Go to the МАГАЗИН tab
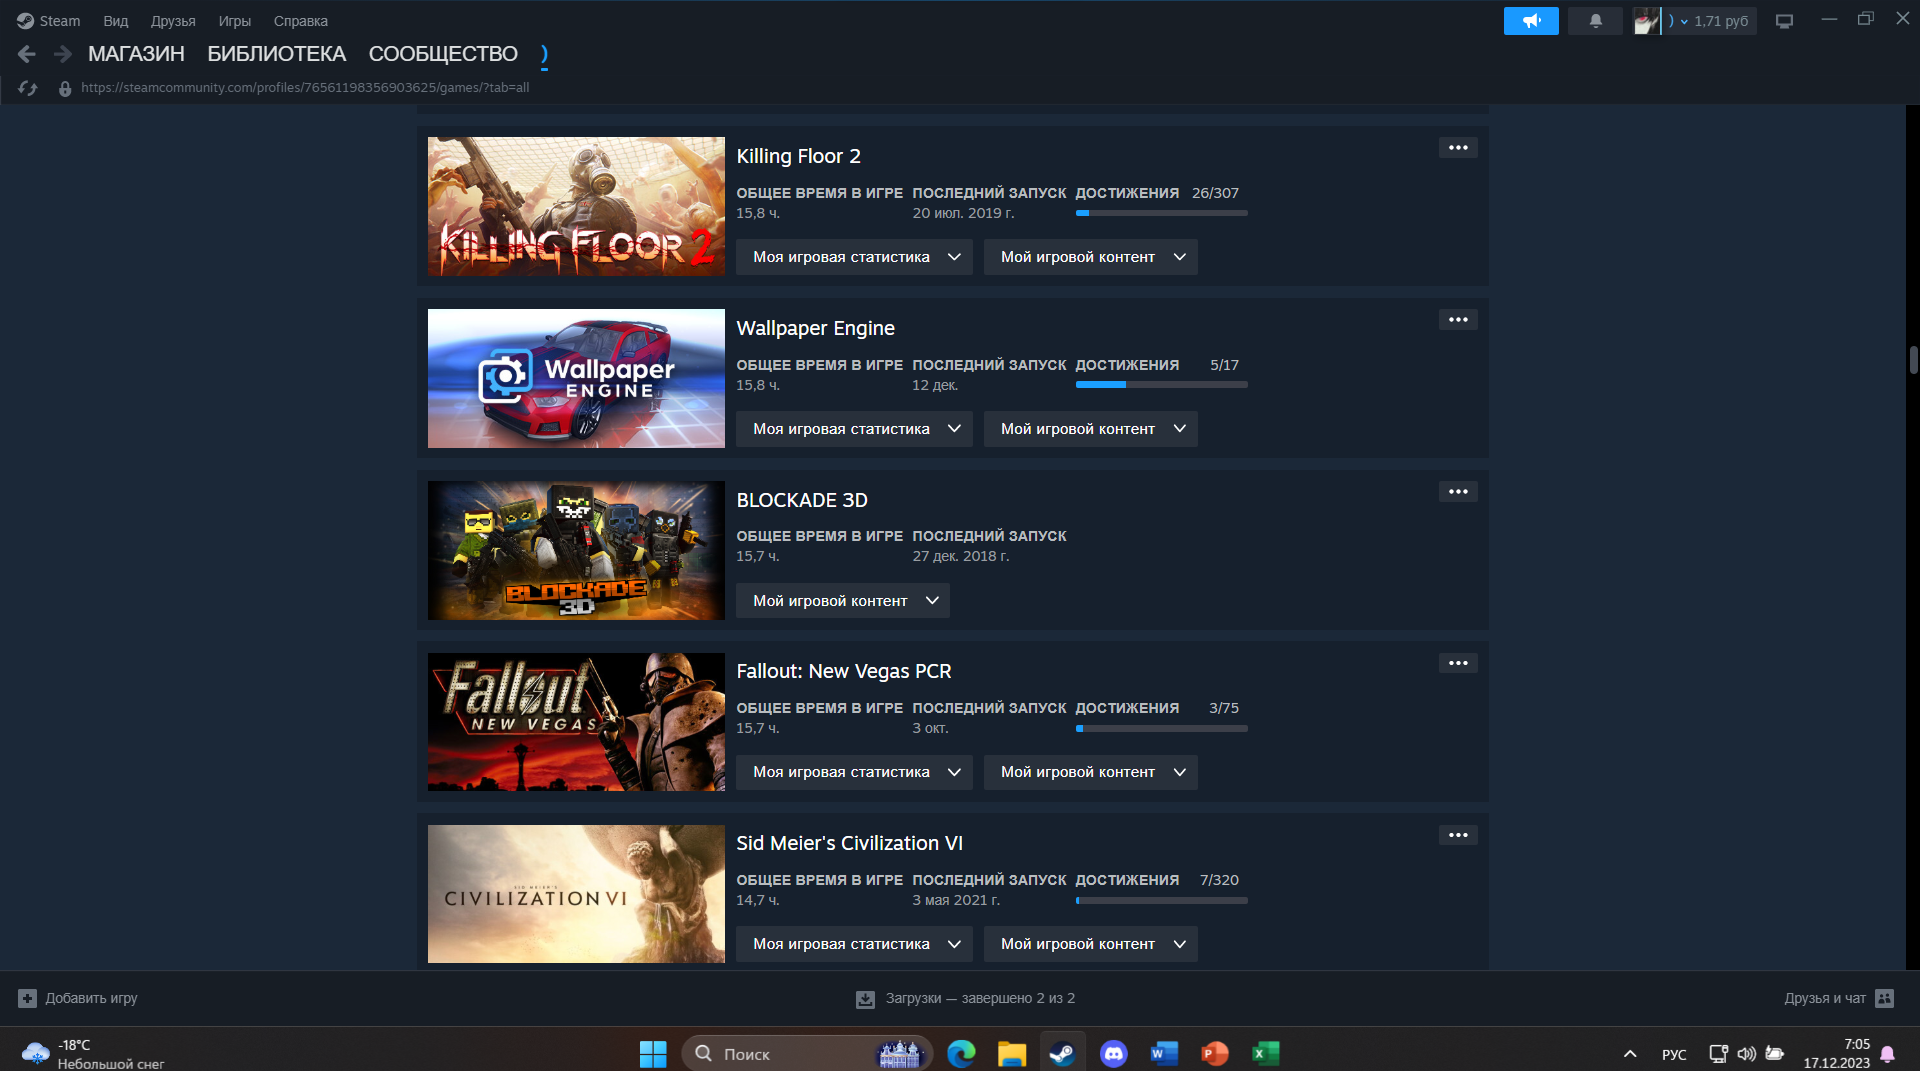This screenshot has height=1071, width=1920. click(136, 54)
